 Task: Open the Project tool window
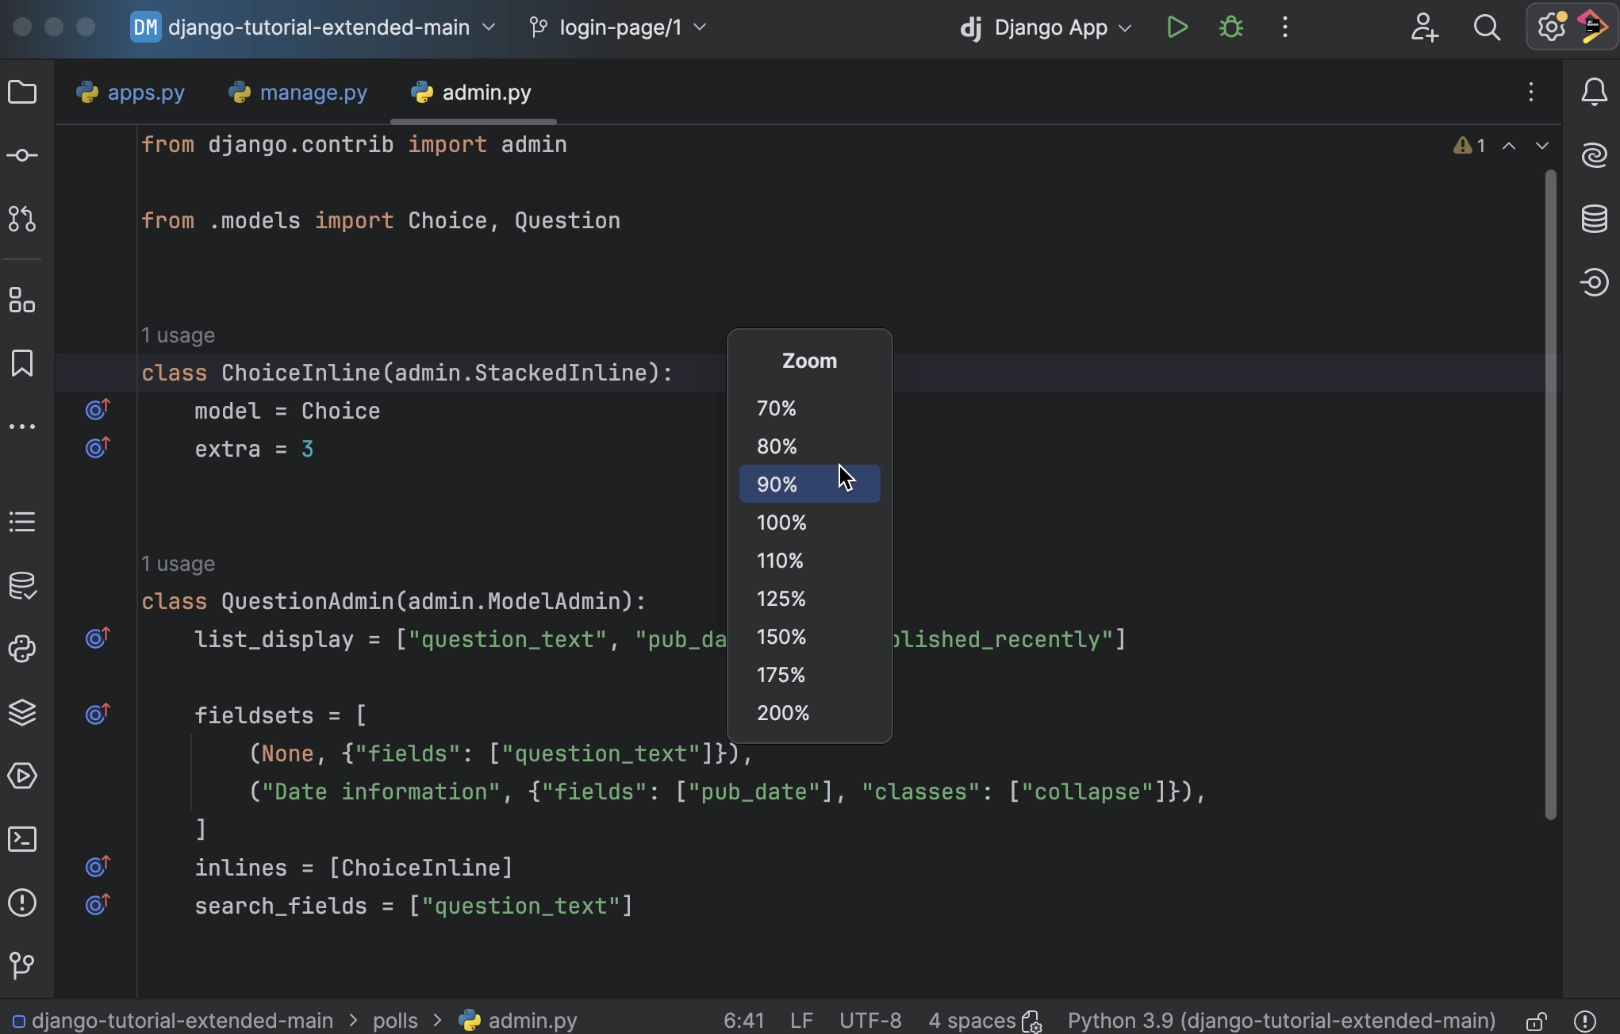[x=22, y=92]
